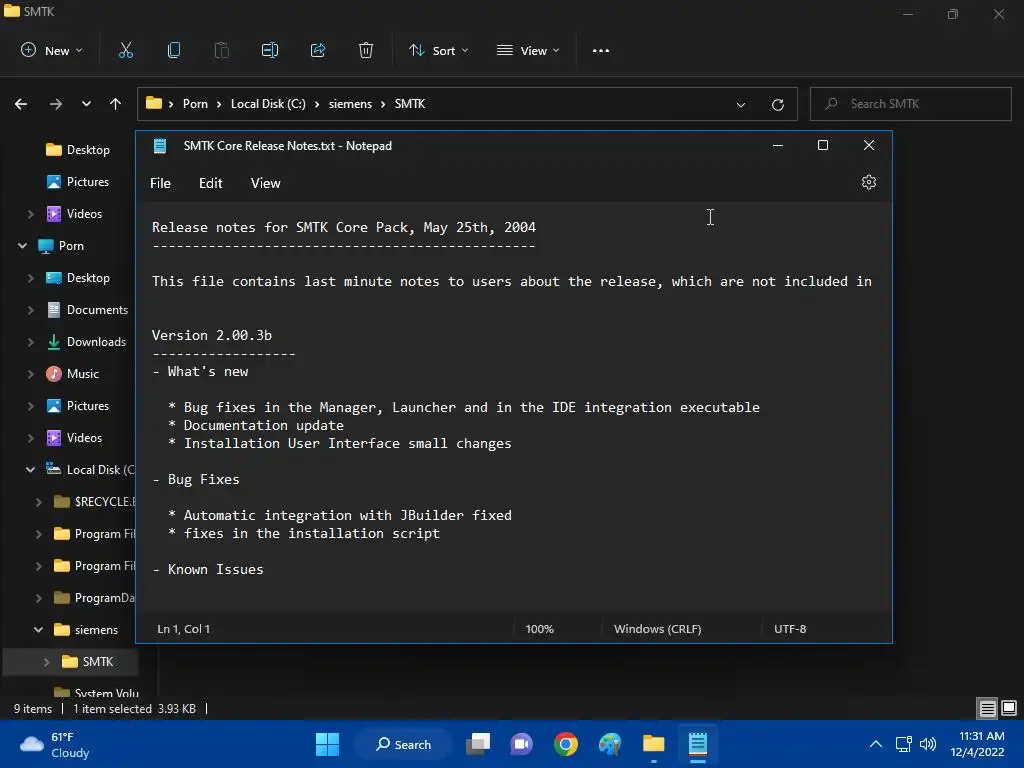Show hidden system tray icons
Viewport: 1024px width, 768px height.
[x=876, y=744]
